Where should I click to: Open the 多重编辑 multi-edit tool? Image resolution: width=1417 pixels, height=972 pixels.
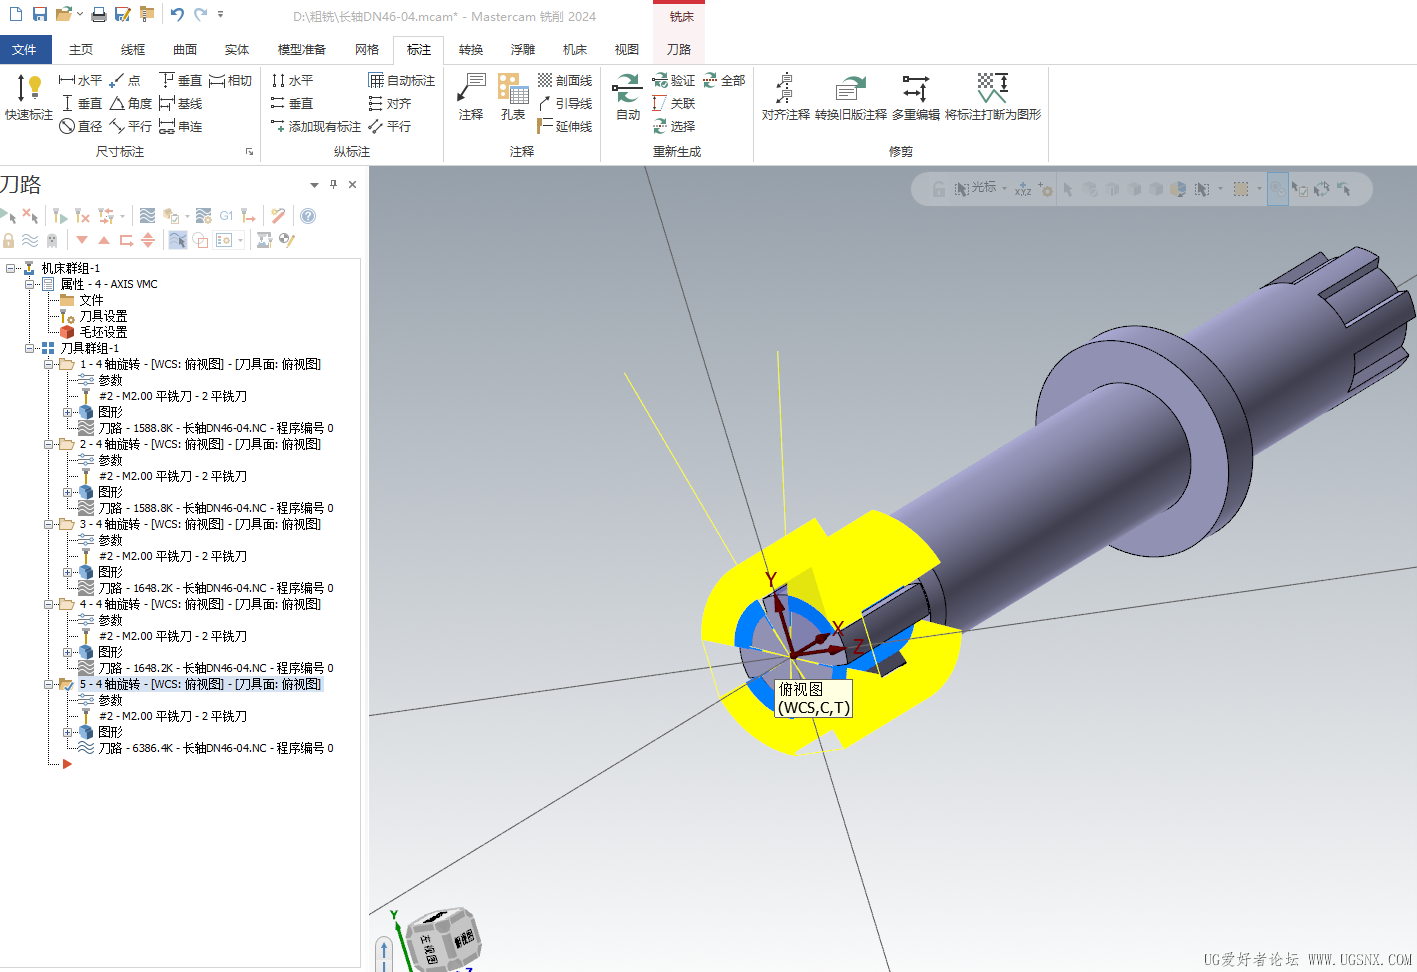click(915, 98)
